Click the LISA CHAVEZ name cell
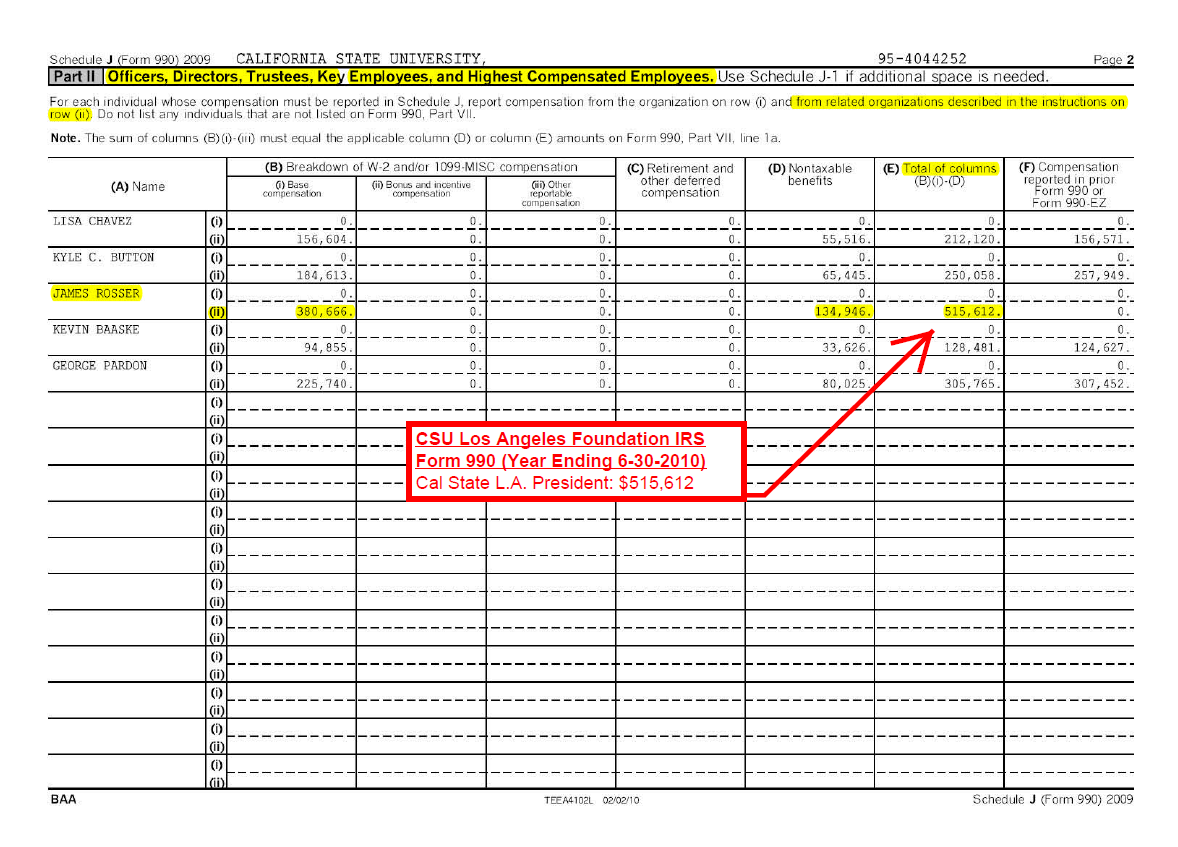 92,221
